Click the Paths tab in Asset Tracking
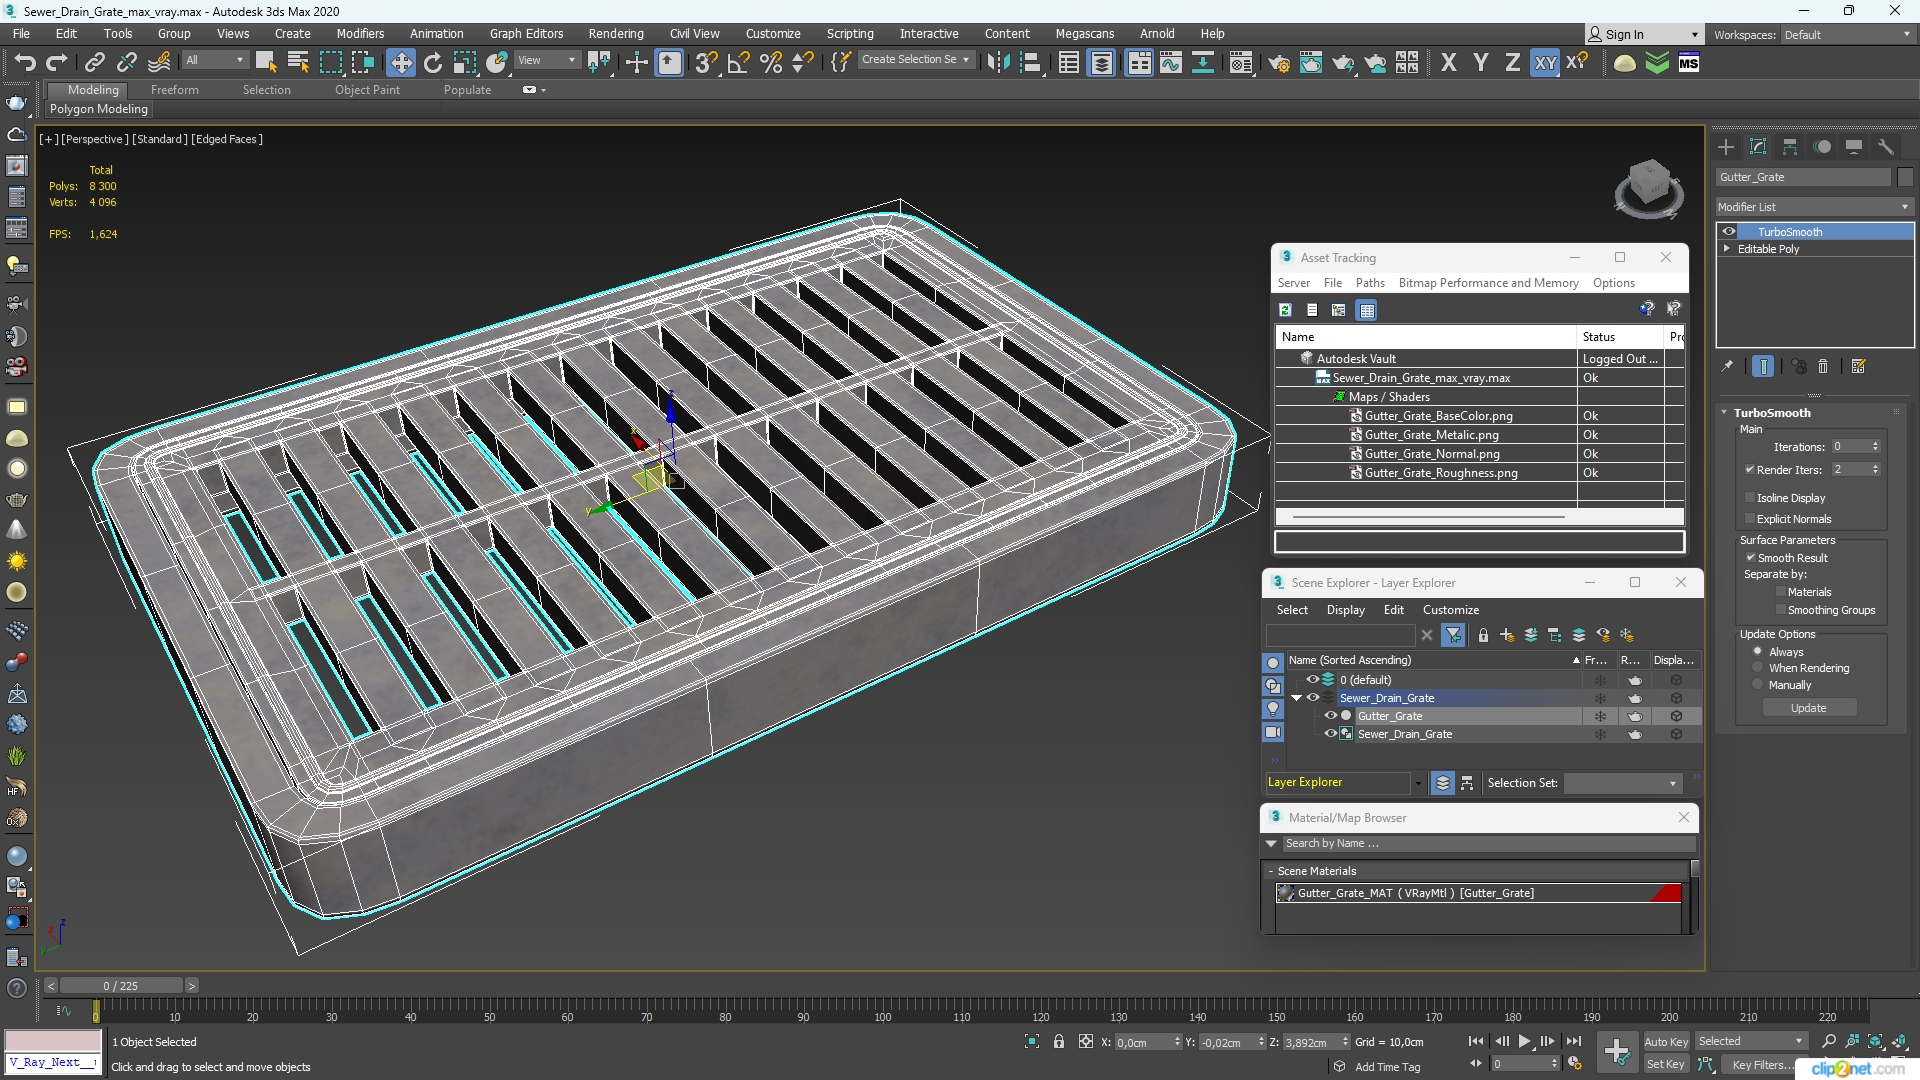1920x1080 pixels. coord(1370,282)
